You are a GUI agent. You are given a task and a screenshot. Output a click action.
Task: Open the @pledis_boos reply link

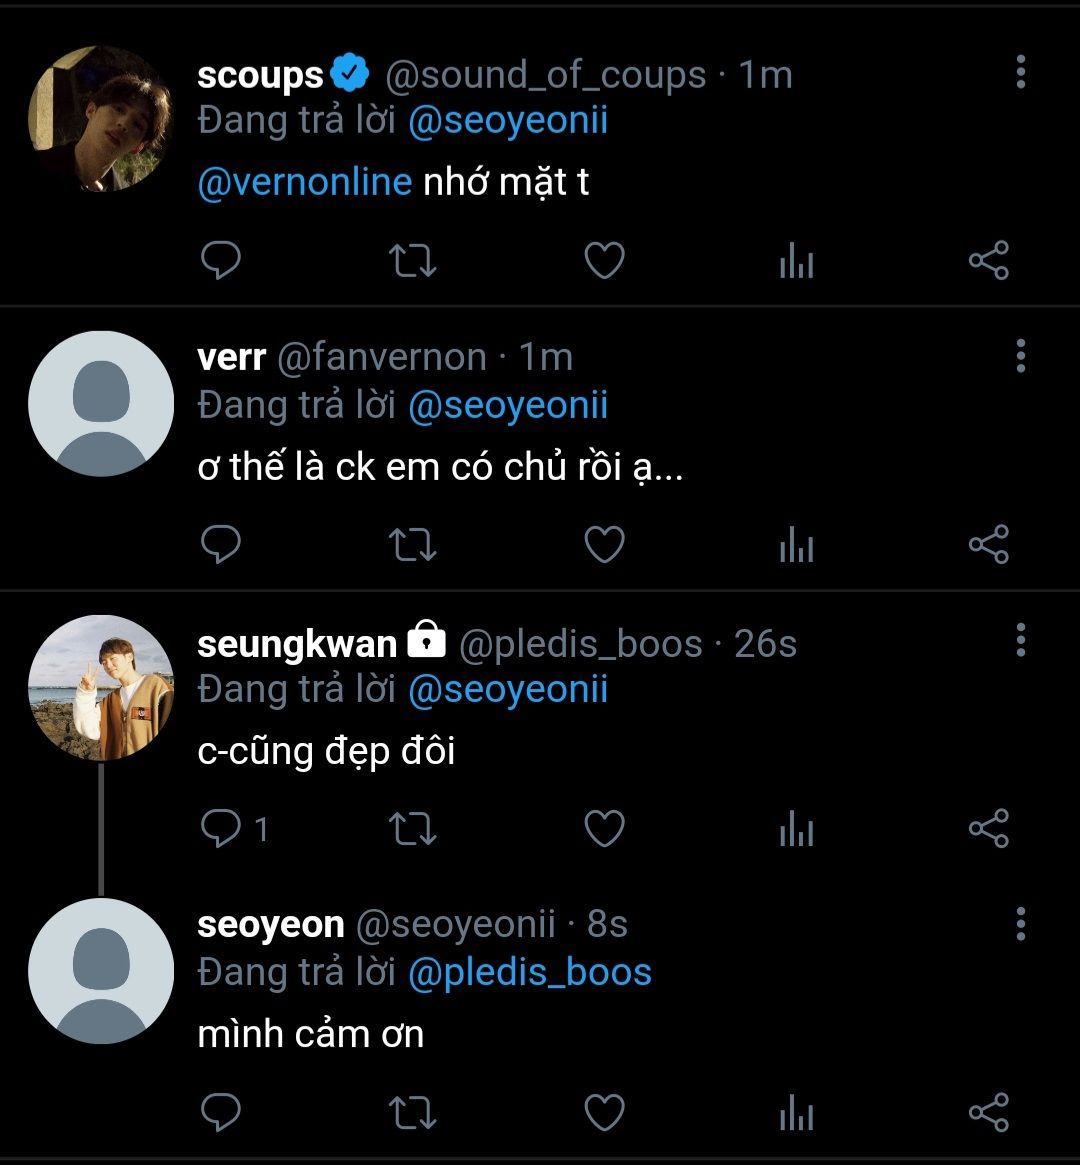point(530,972)
